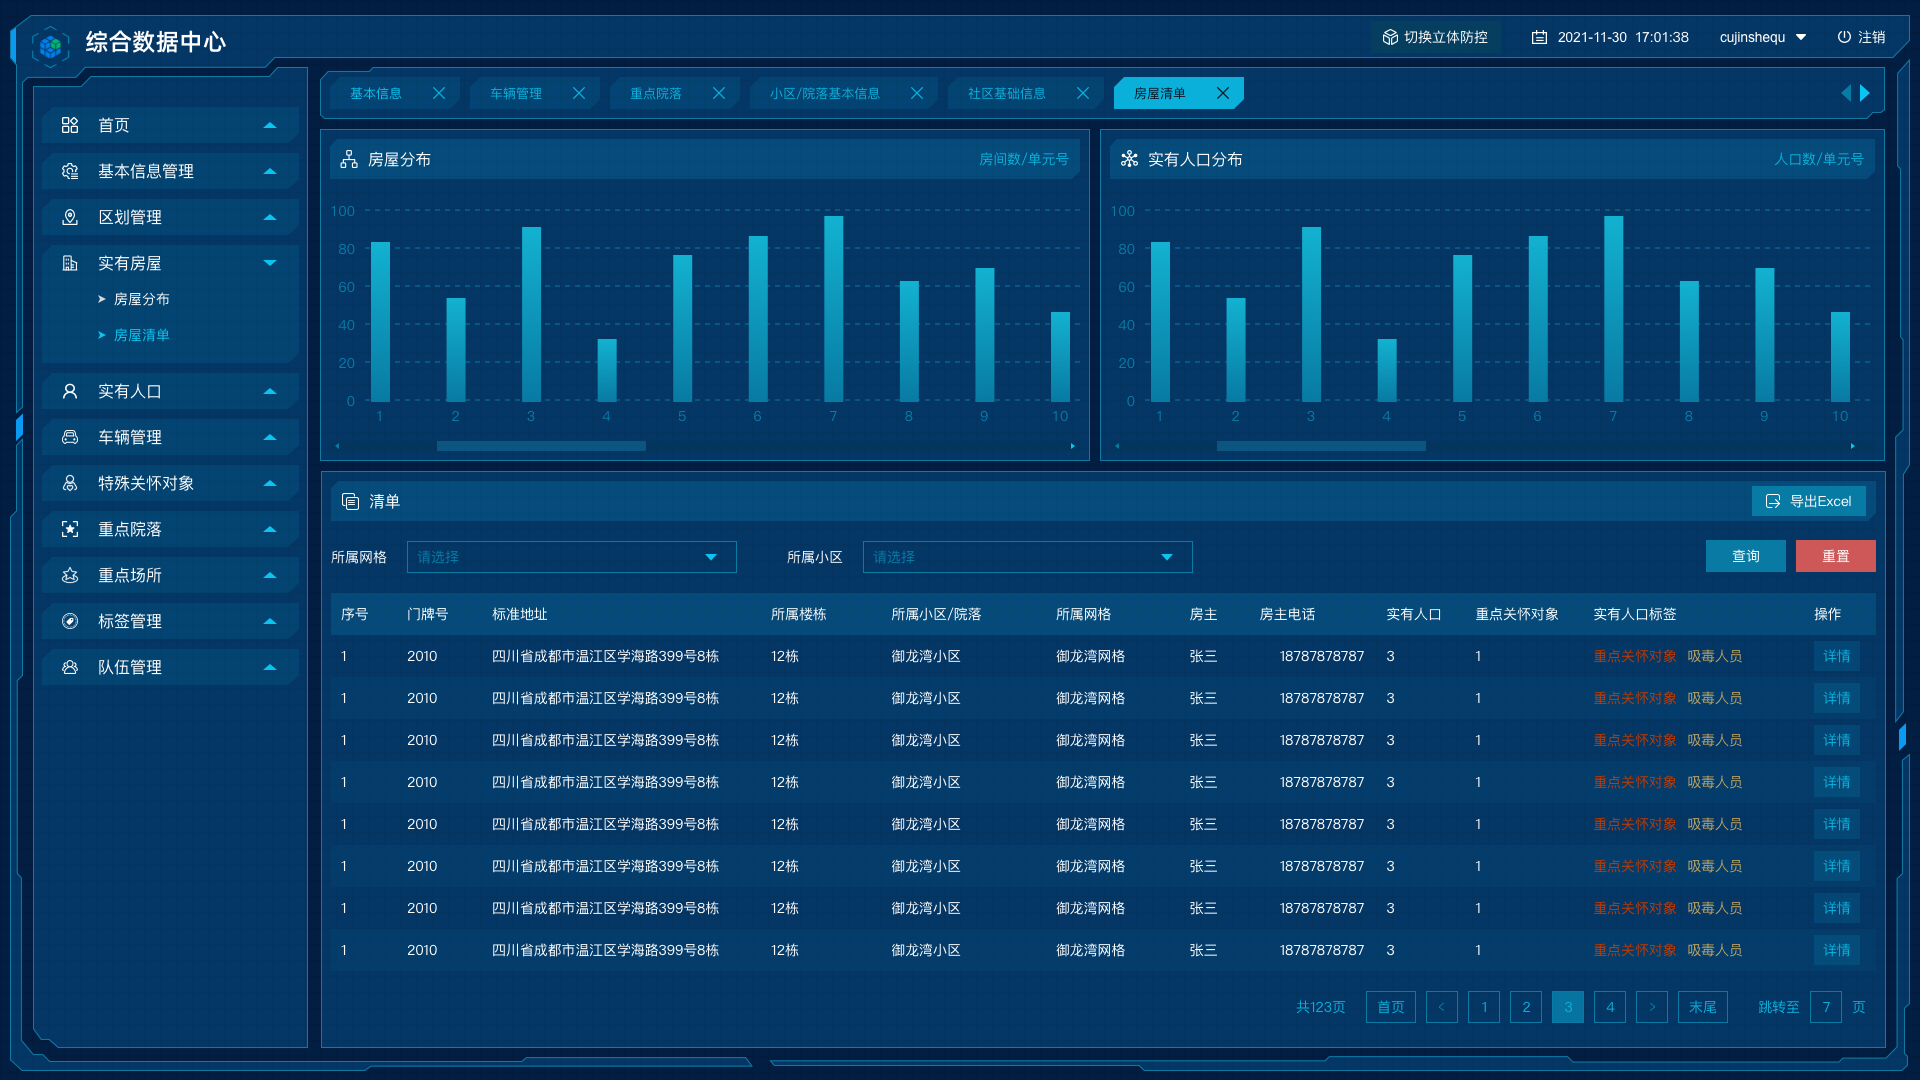Expand the 车辆管理 sidebar menu arrow
The image size is (1920, 1080).
click(x=270, y=437)
